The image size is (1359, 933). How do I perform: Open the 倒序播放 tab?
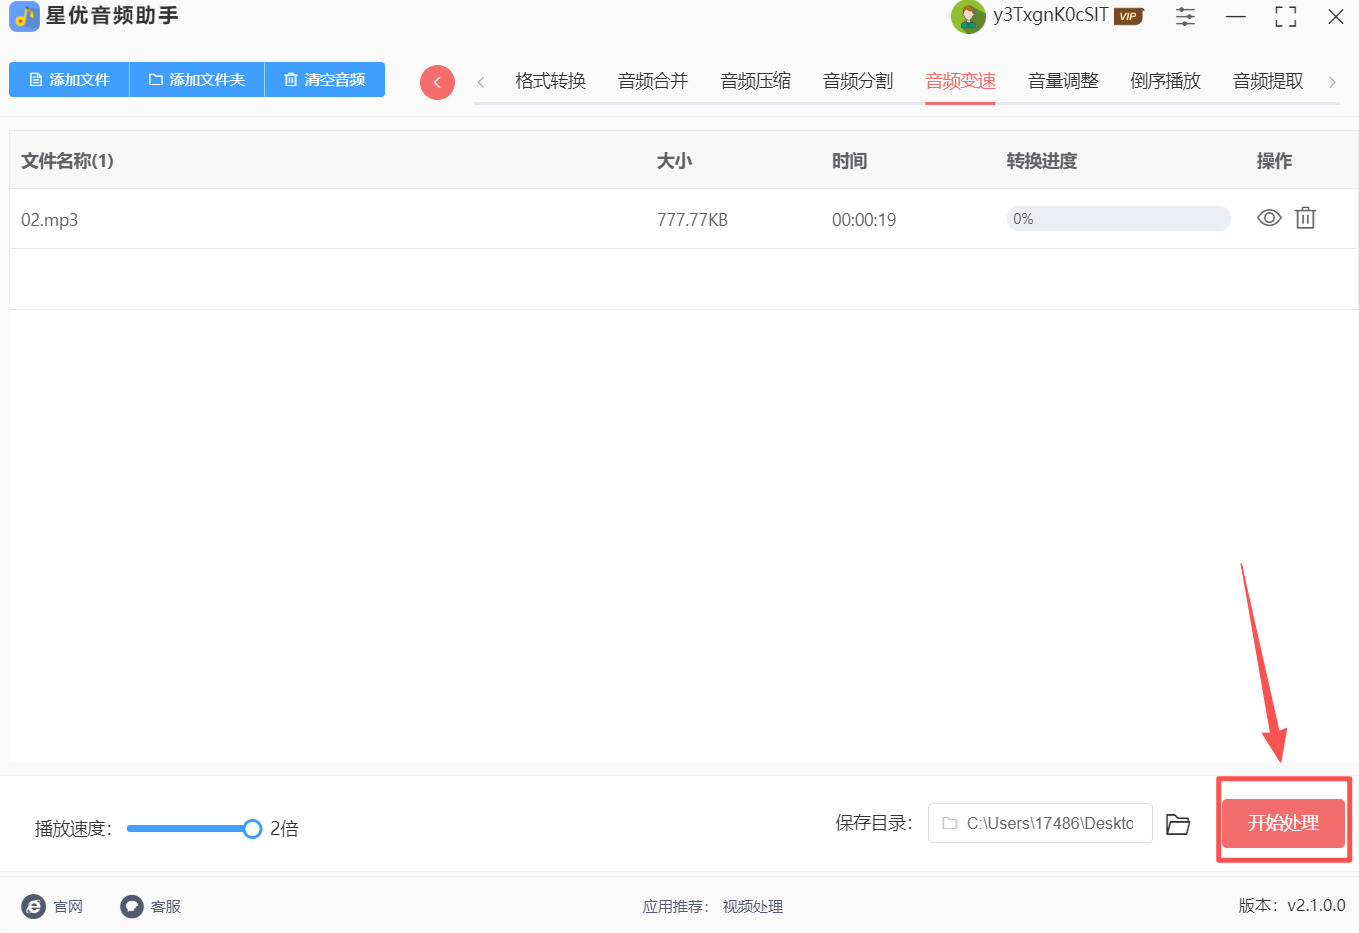(1165, 81)
